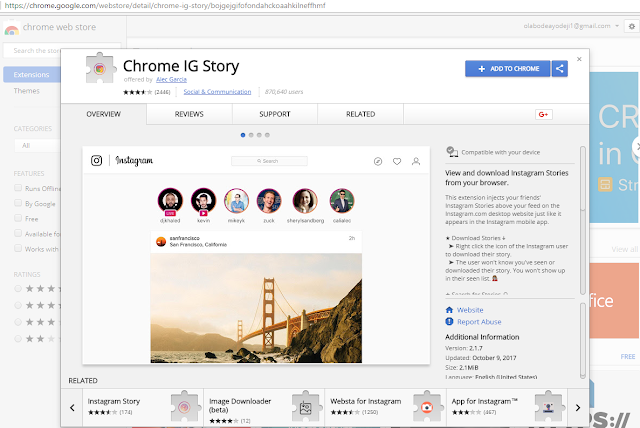The width and height of the screenshot is (640, 428).
Task: Toggle the Available for checkbox
Action: (18, 233)
